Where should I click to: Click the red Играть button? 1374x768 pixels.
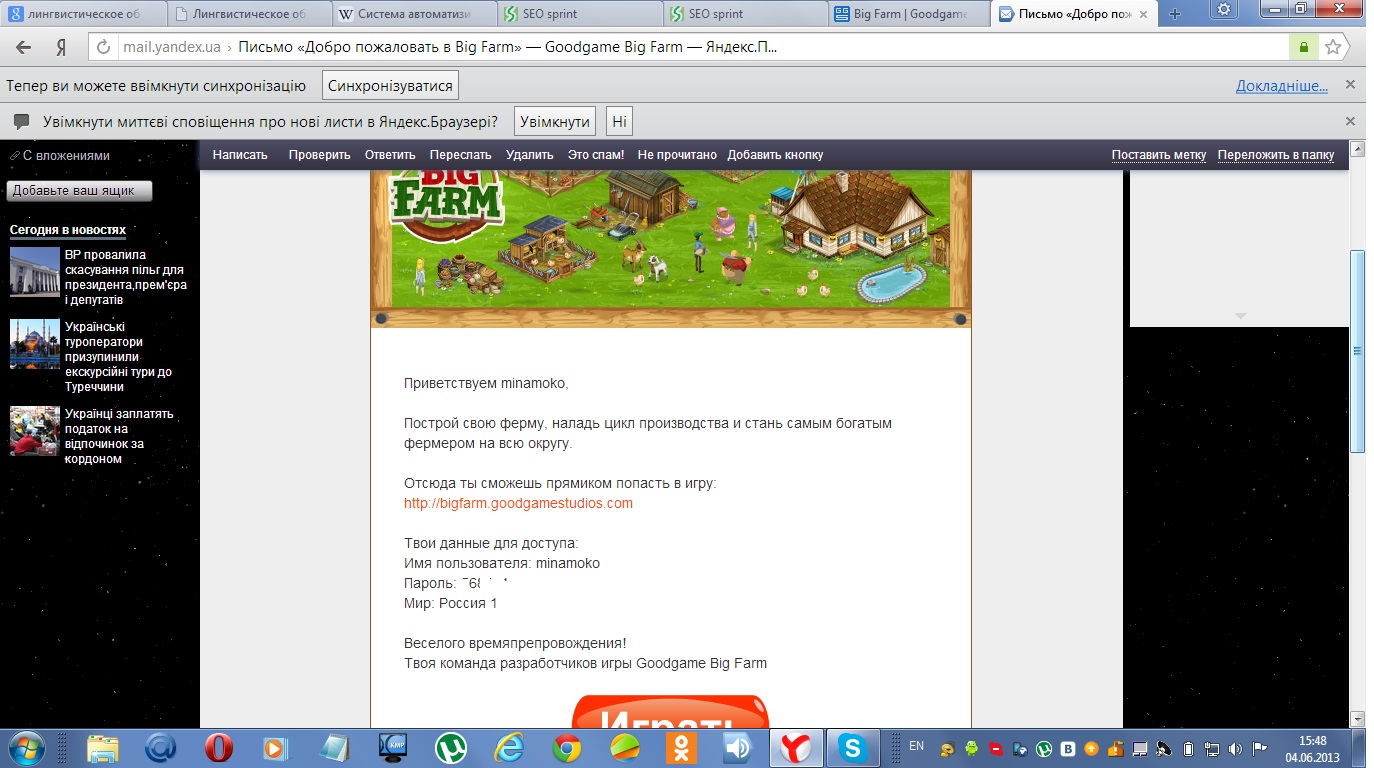(670, 714)
